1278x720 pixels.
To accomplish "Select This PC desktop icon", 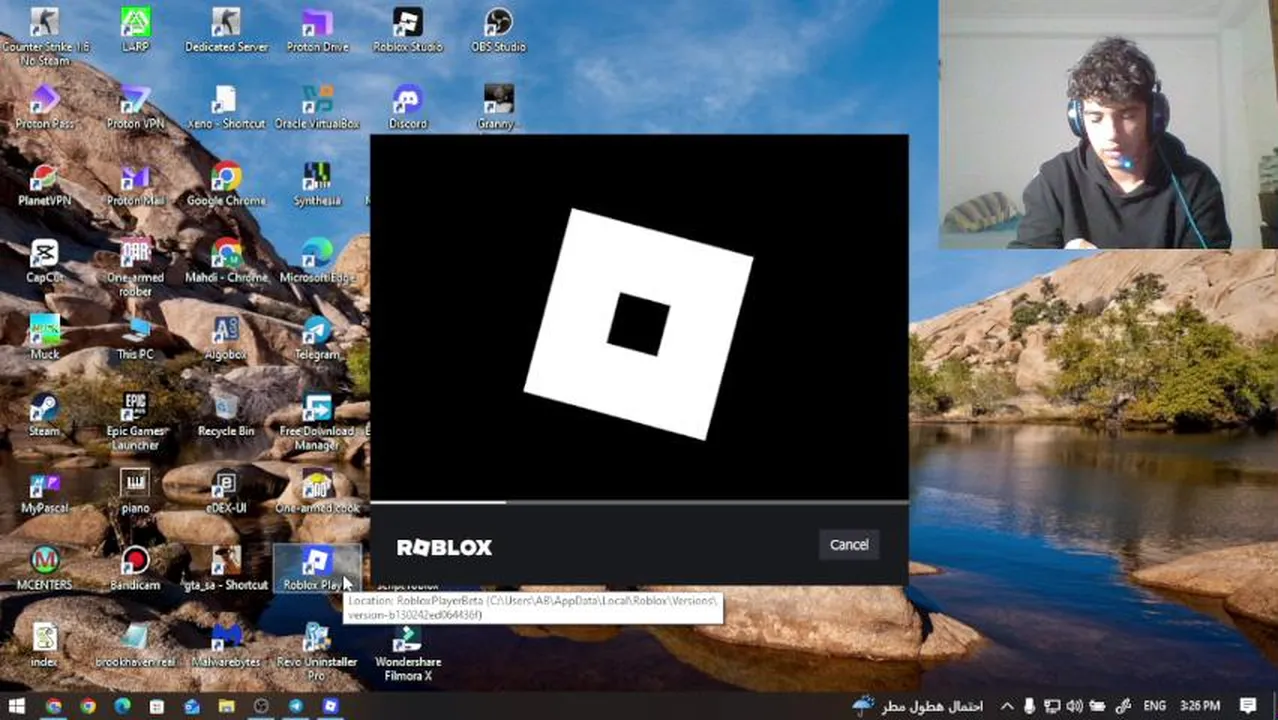I will coord(135,337).
